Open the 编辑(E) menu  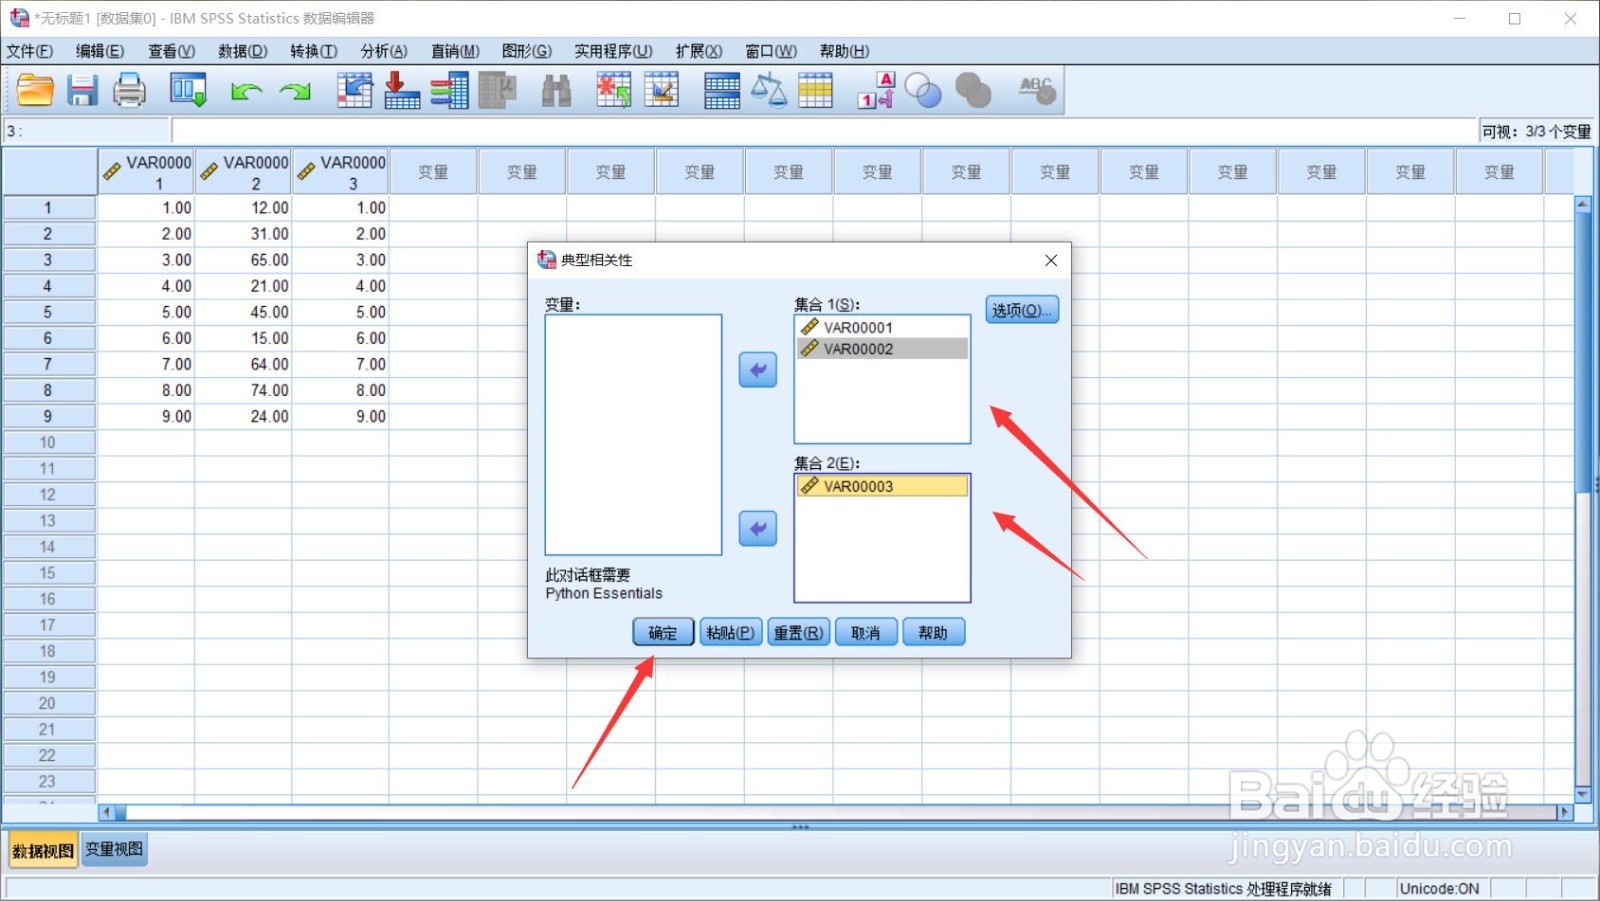[100, 51]
